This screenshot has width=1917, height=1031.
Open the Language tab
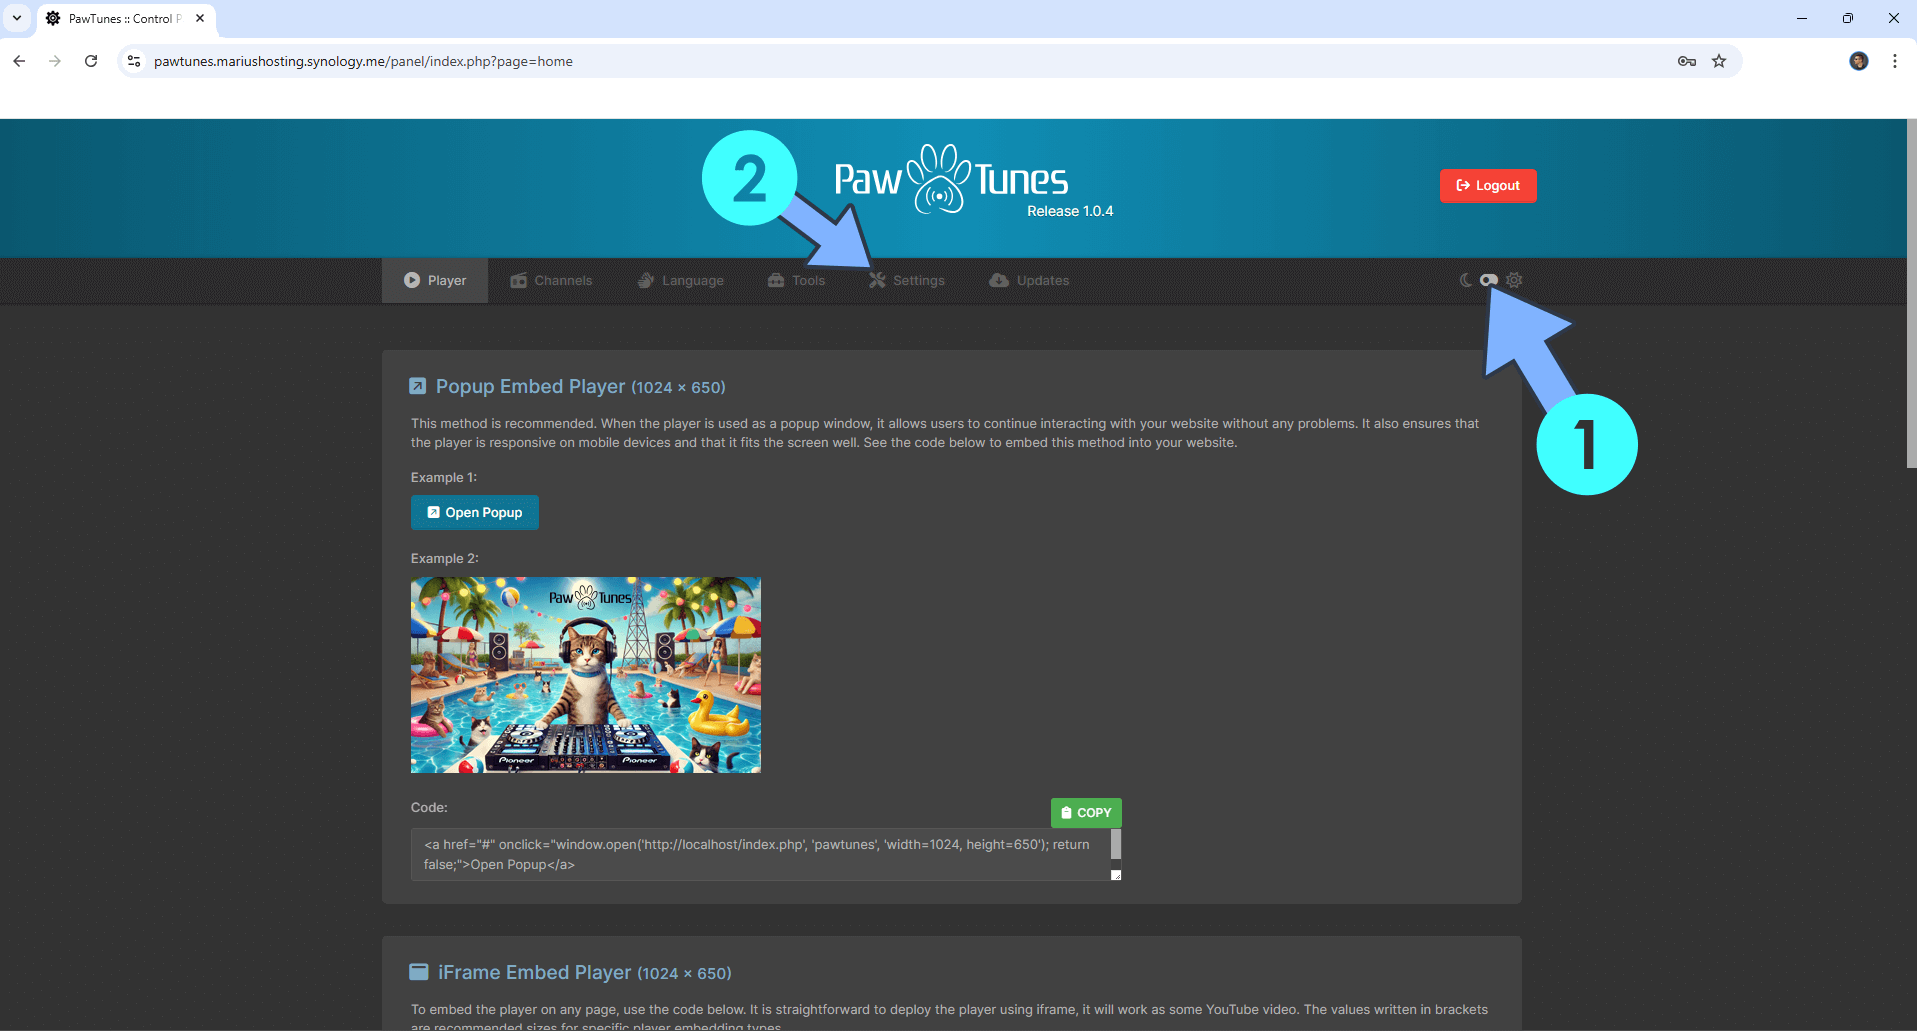click(681, 280)
